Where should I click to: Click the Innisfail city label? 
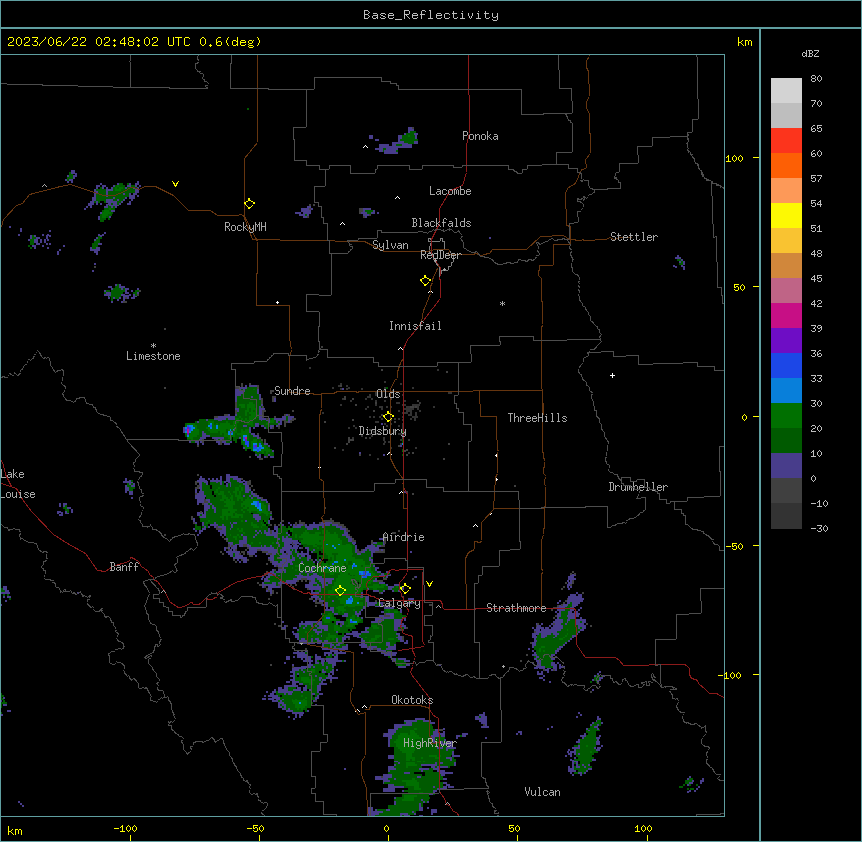point(415,326)
